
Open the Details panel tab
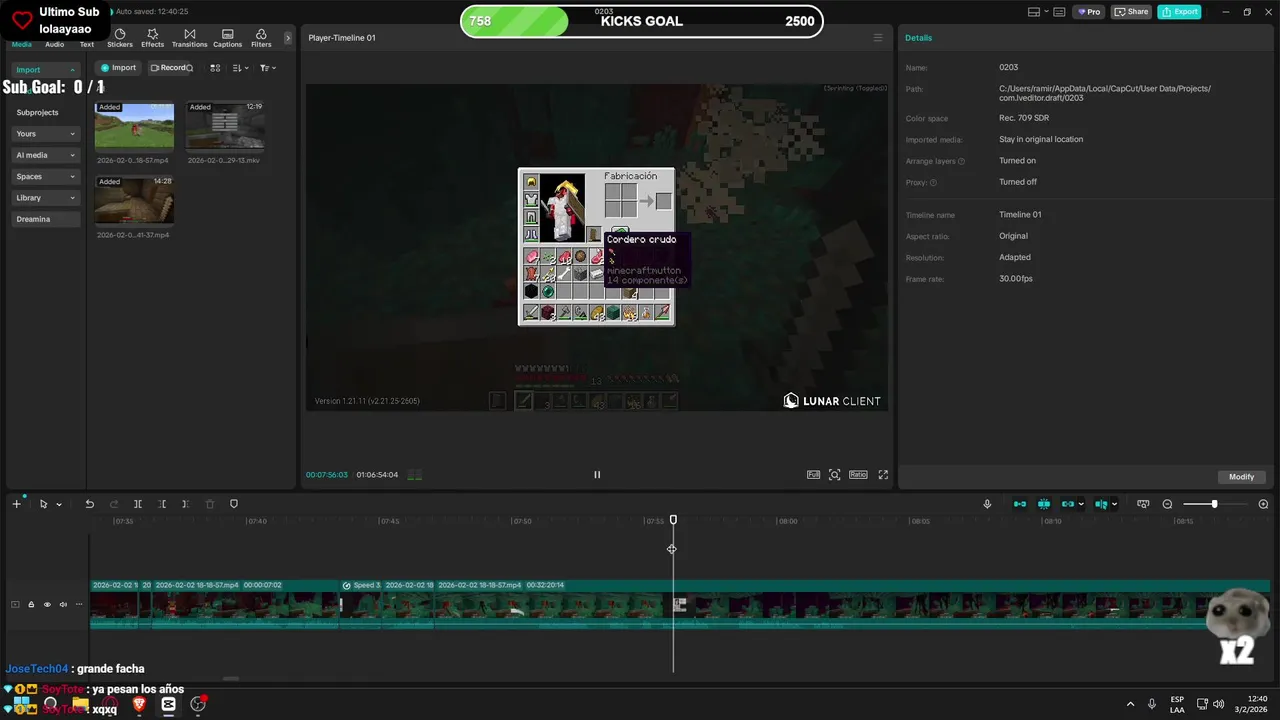[918, 38]
